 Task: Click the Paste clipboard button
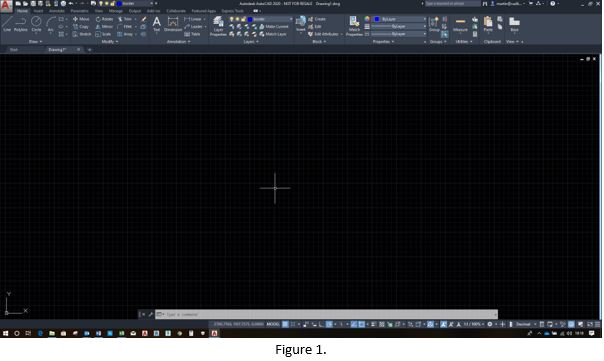488,24
